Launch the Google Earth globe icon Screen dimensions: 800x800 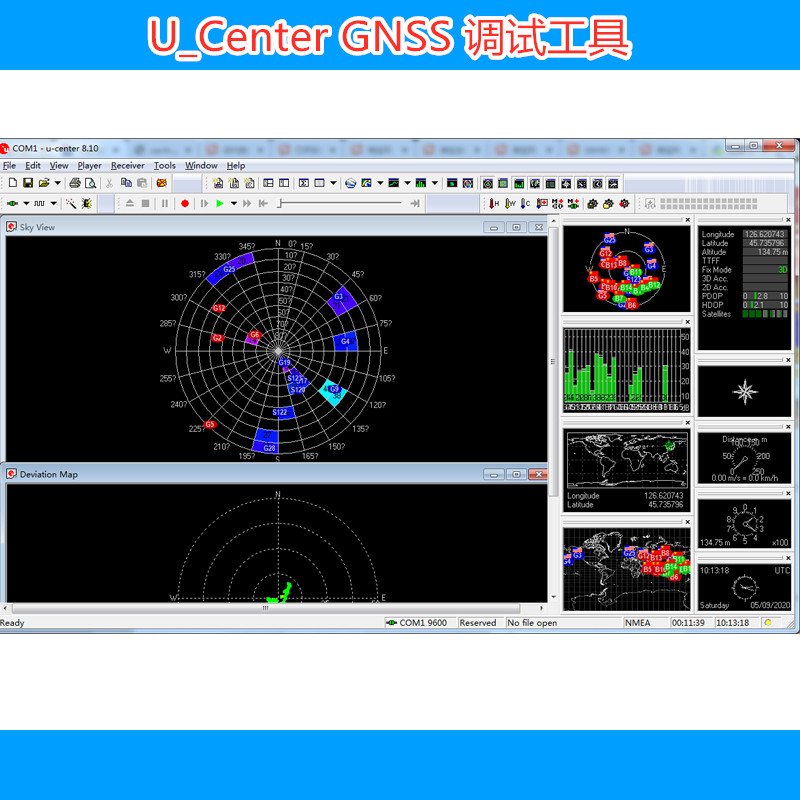[x=351, y=183]
